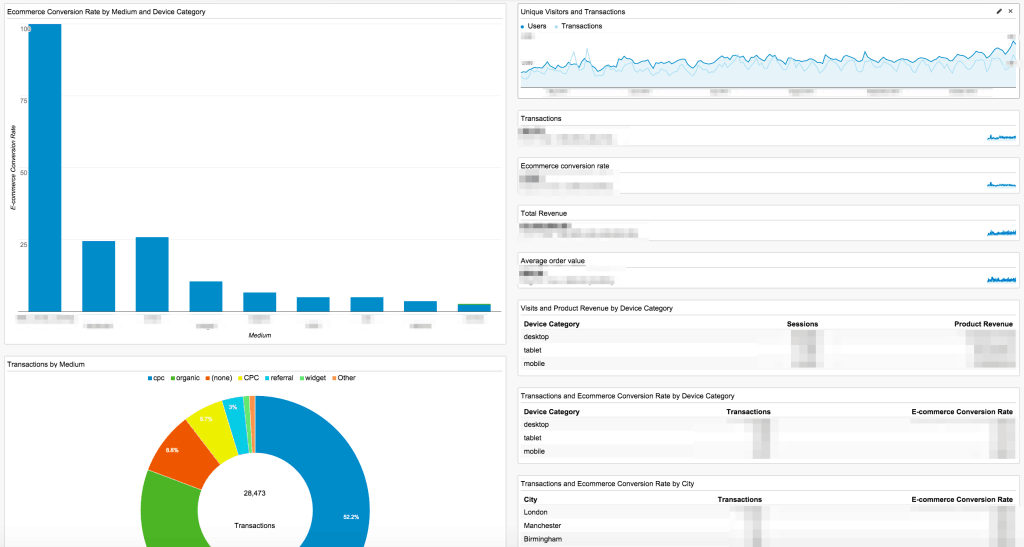The image size is (1024, 547).
Task: Select the Manchester city row
Action: (768, 525)
